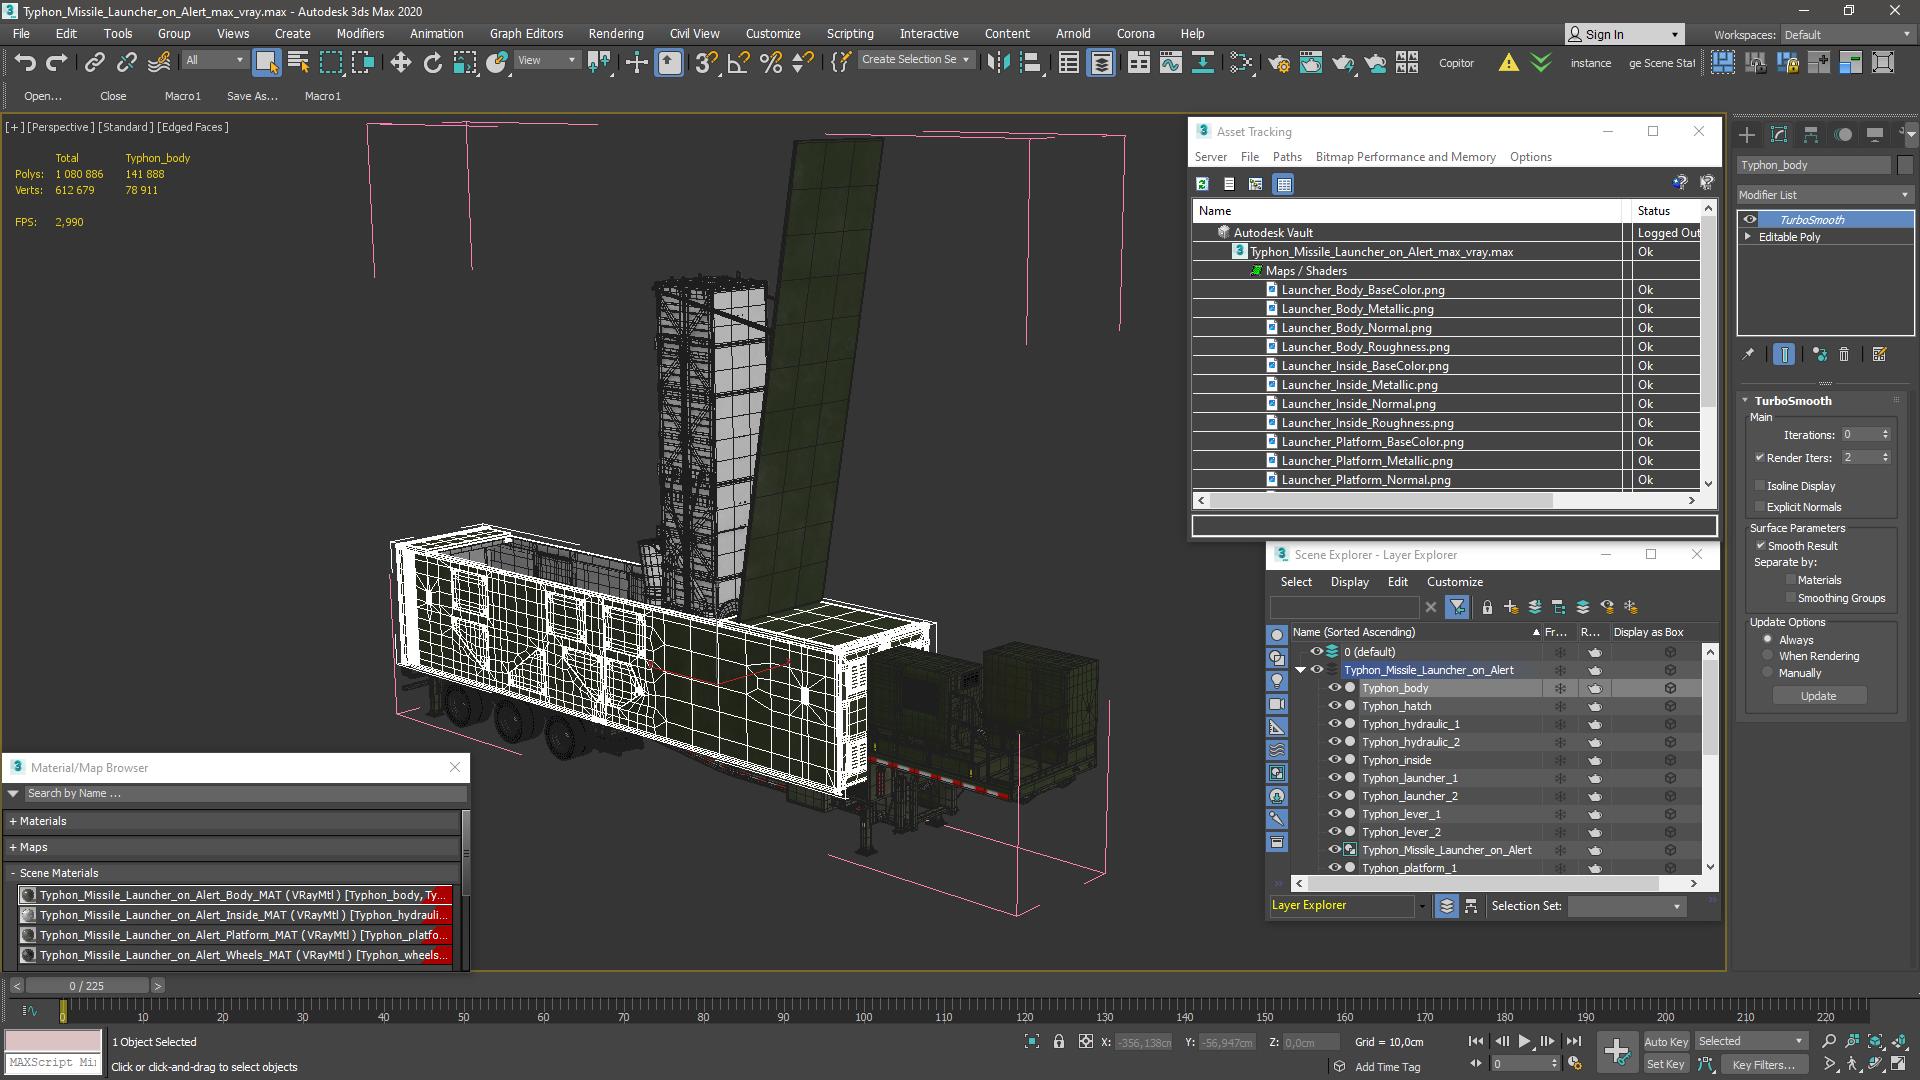Click the Sign In button
Image resolution: width=1920 pixels, height=1080 pixels.
pos(1625,35)
